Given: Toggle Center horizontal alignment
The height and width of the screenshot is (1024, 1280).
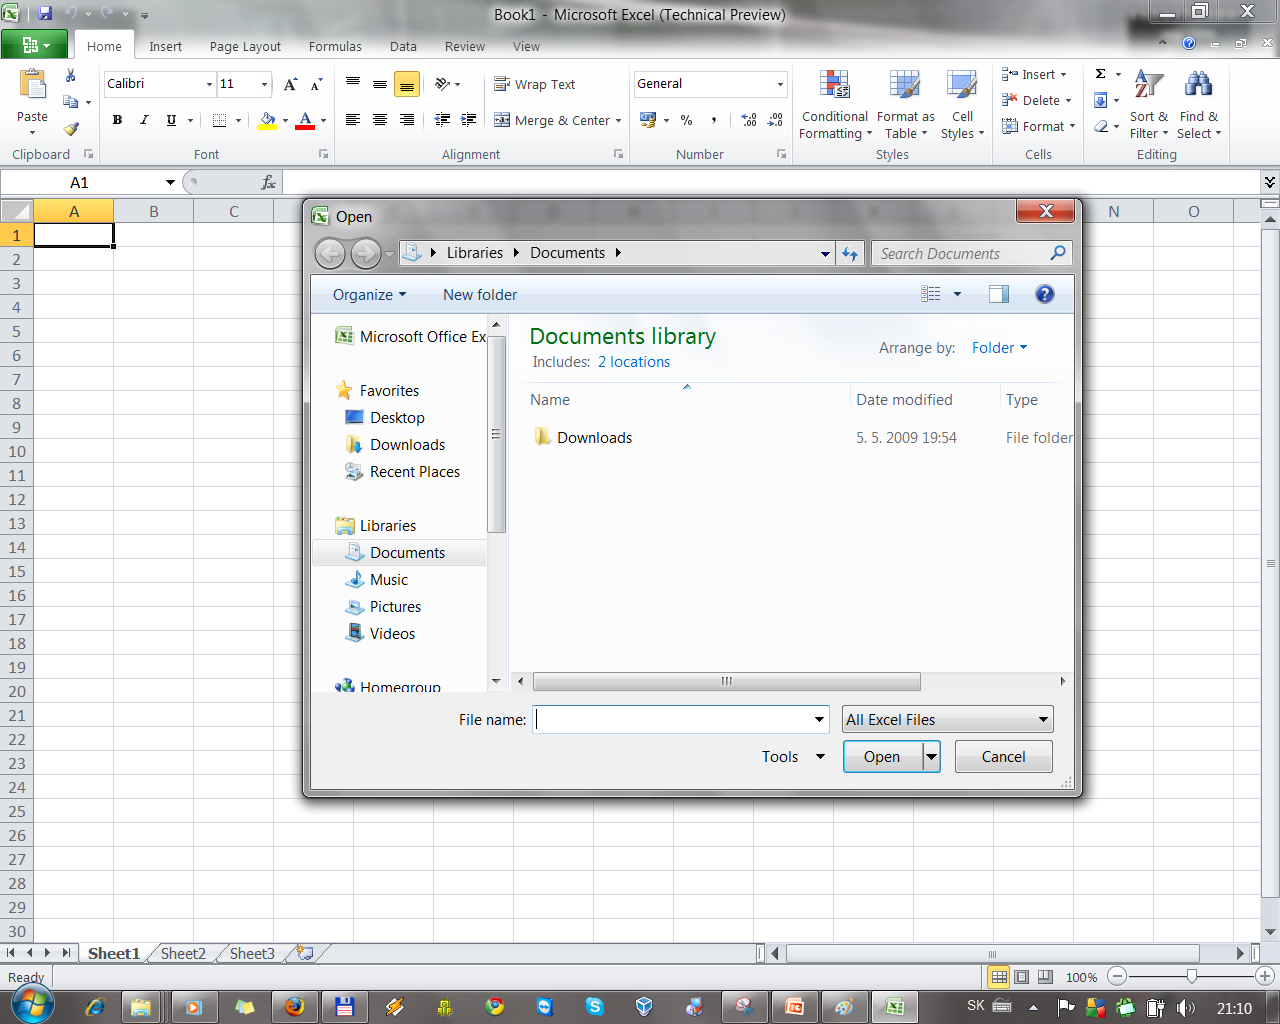Looking at the screenshot, I should tap(379, 120).
